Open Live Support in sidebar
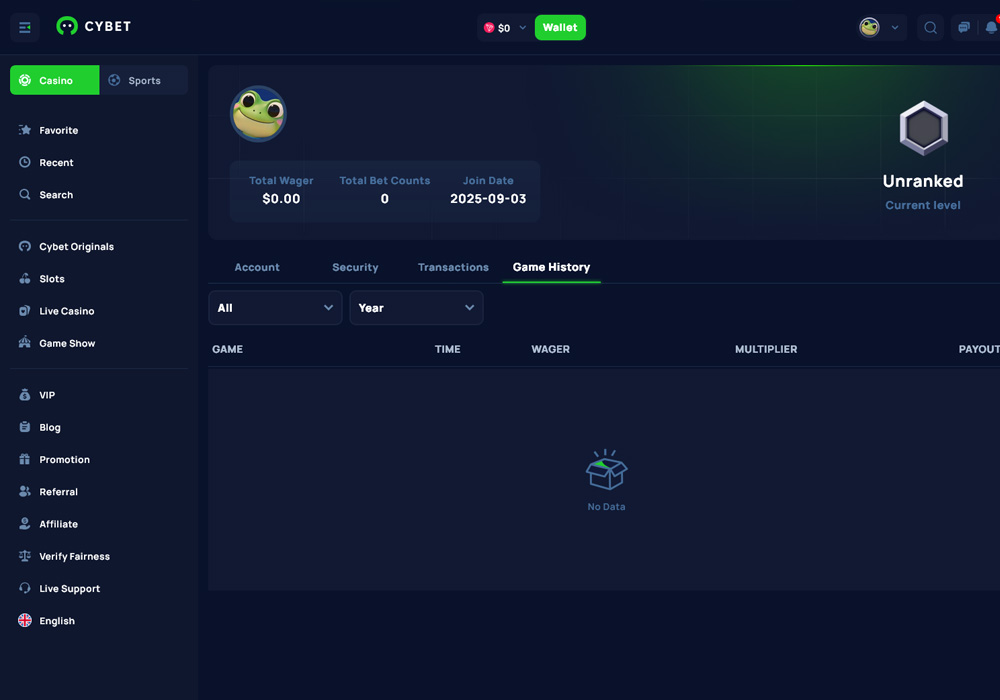 click(x=69, y=588)
